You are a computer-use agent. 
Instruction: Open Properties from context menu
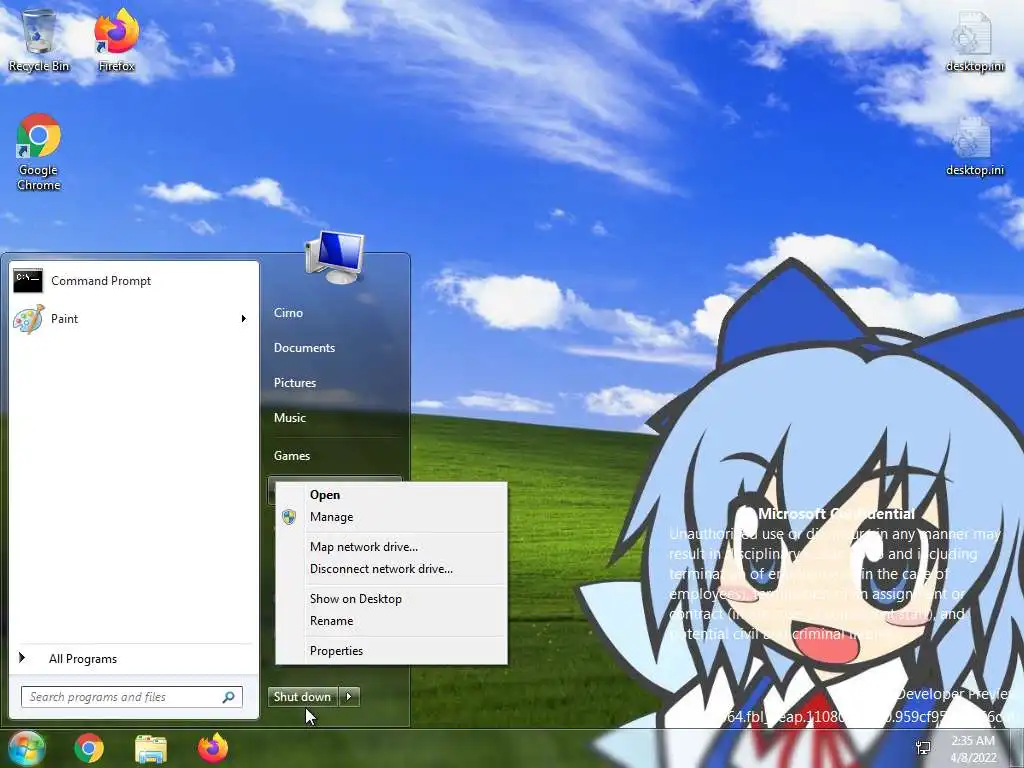tap(391, 651)
